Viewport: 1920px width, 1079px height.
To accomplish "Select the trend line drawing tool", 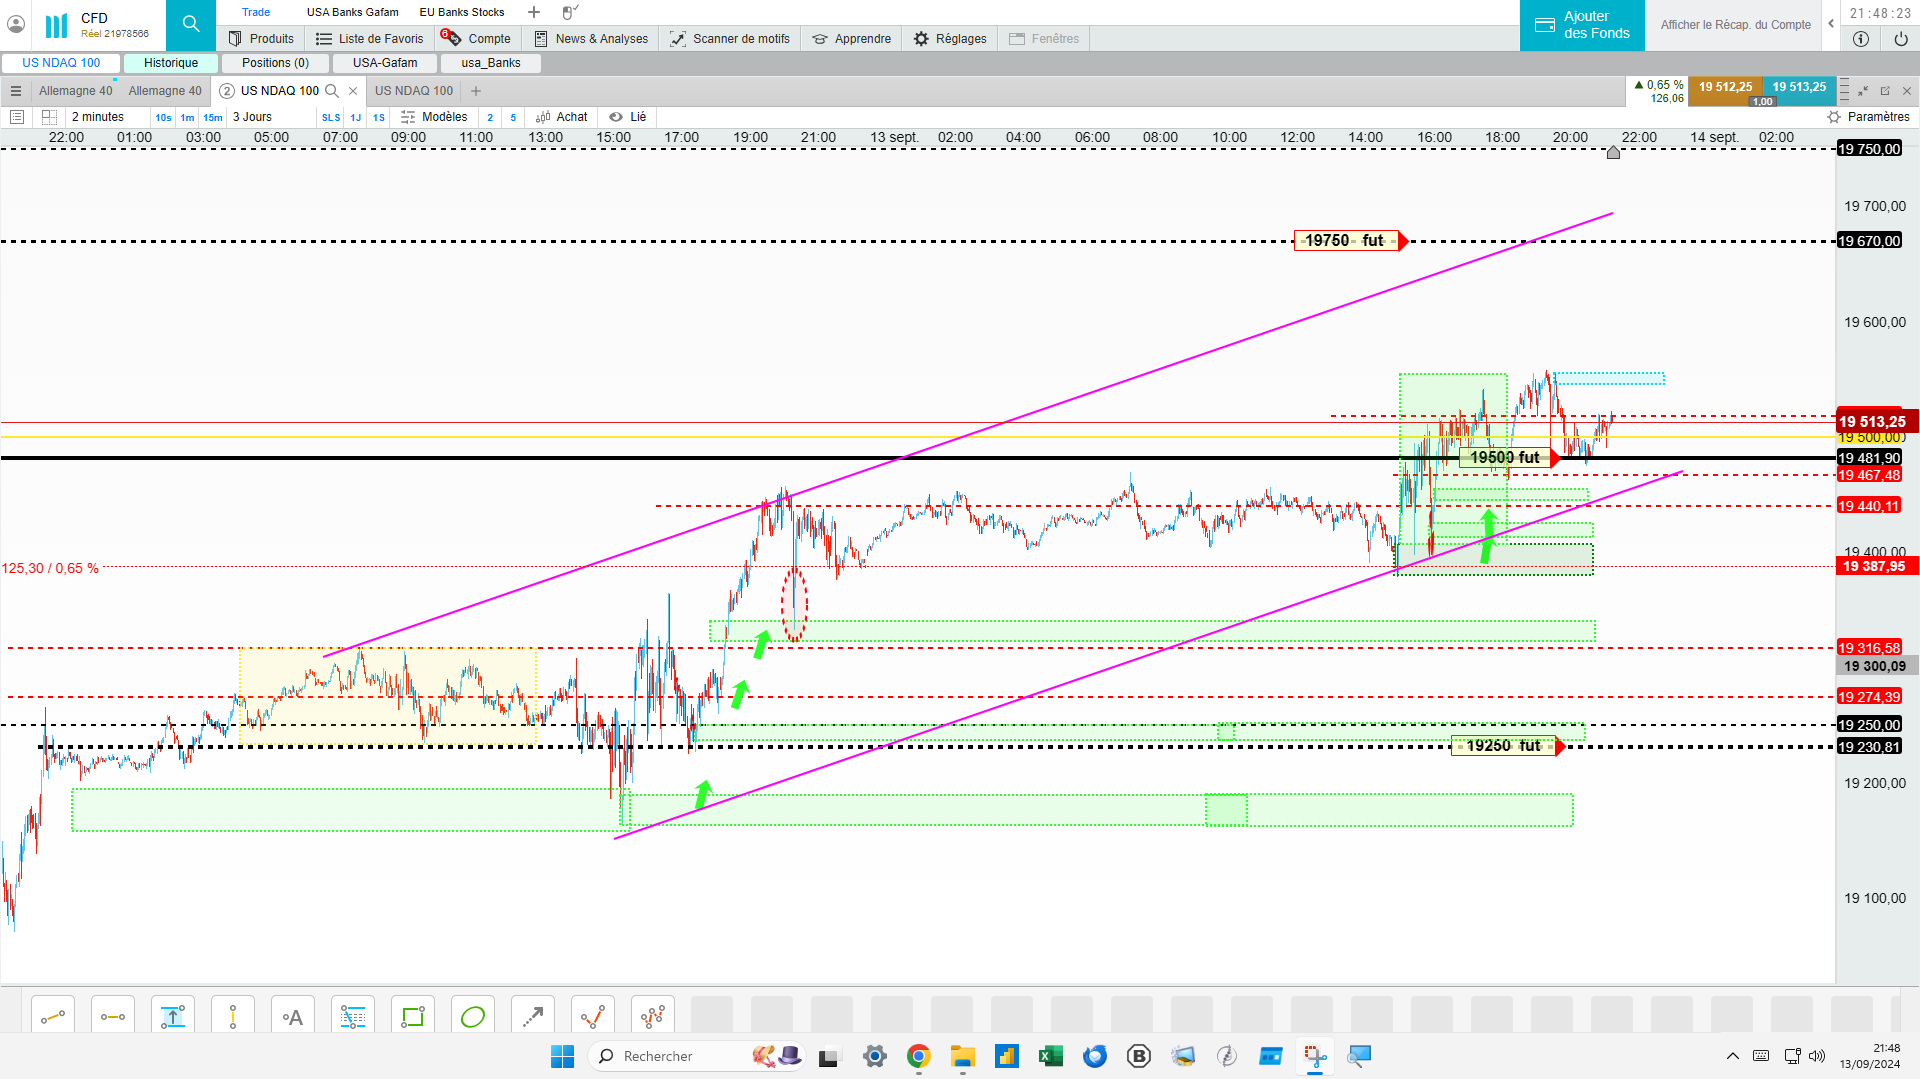I will 53,1017.
